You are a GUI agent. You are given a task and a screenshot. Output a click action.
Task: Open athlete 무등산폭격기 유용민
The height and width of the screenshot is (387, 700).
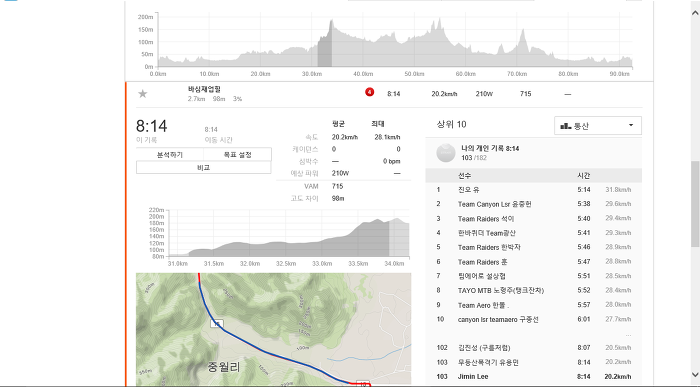click(x=488, y=362)
